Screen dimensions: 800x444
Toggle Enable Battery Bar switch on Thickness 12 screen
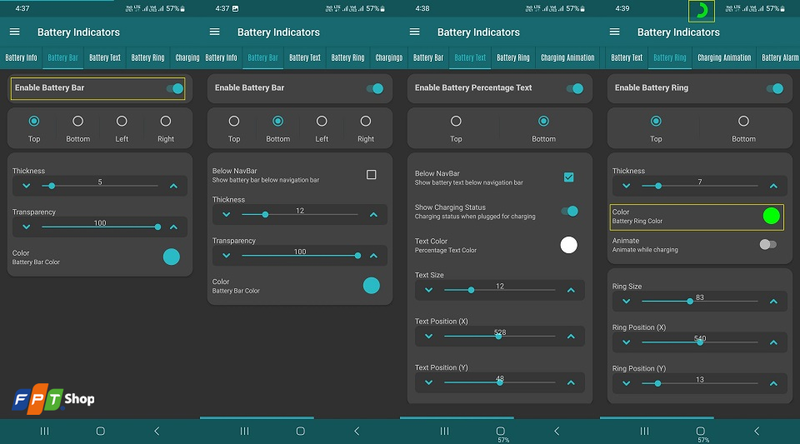(374, 88)
